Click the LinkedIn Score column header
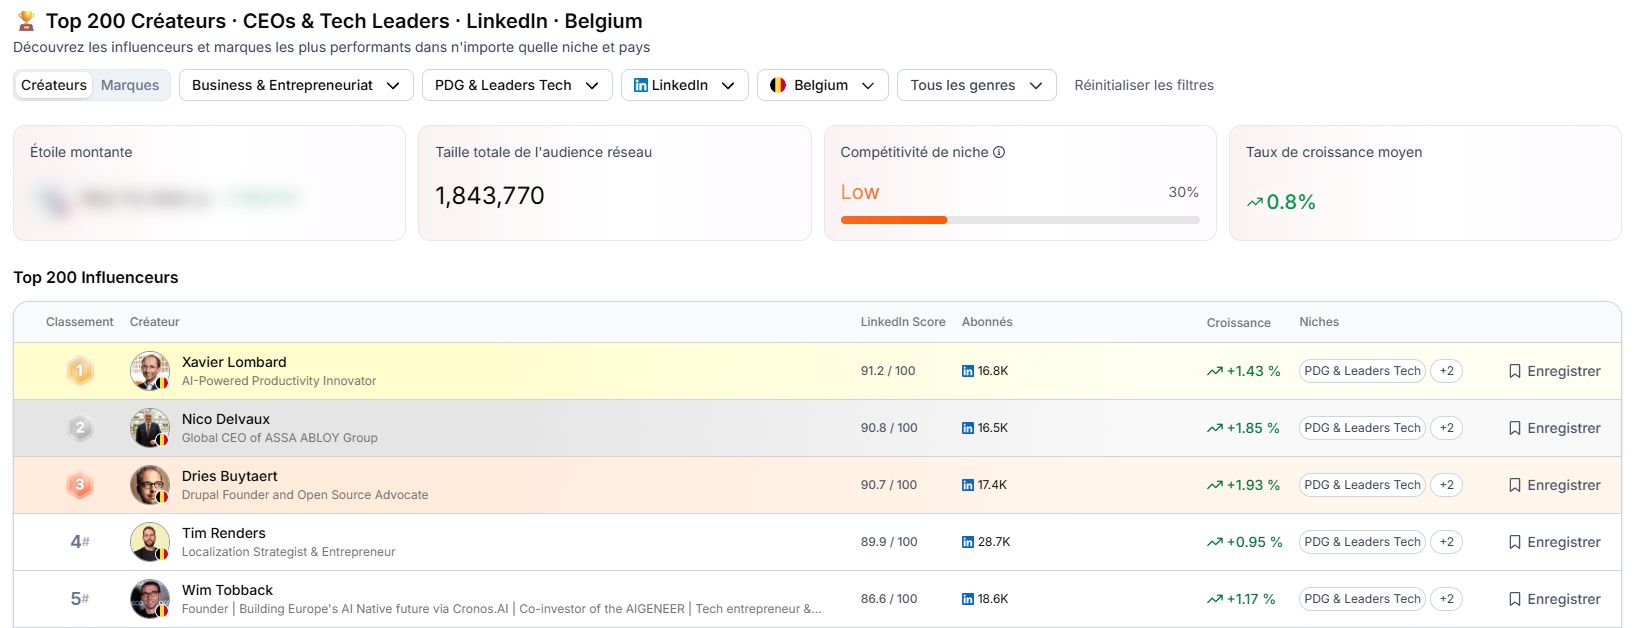Image resolution: width=1634 pixels, height=628 pixels. 903,322
